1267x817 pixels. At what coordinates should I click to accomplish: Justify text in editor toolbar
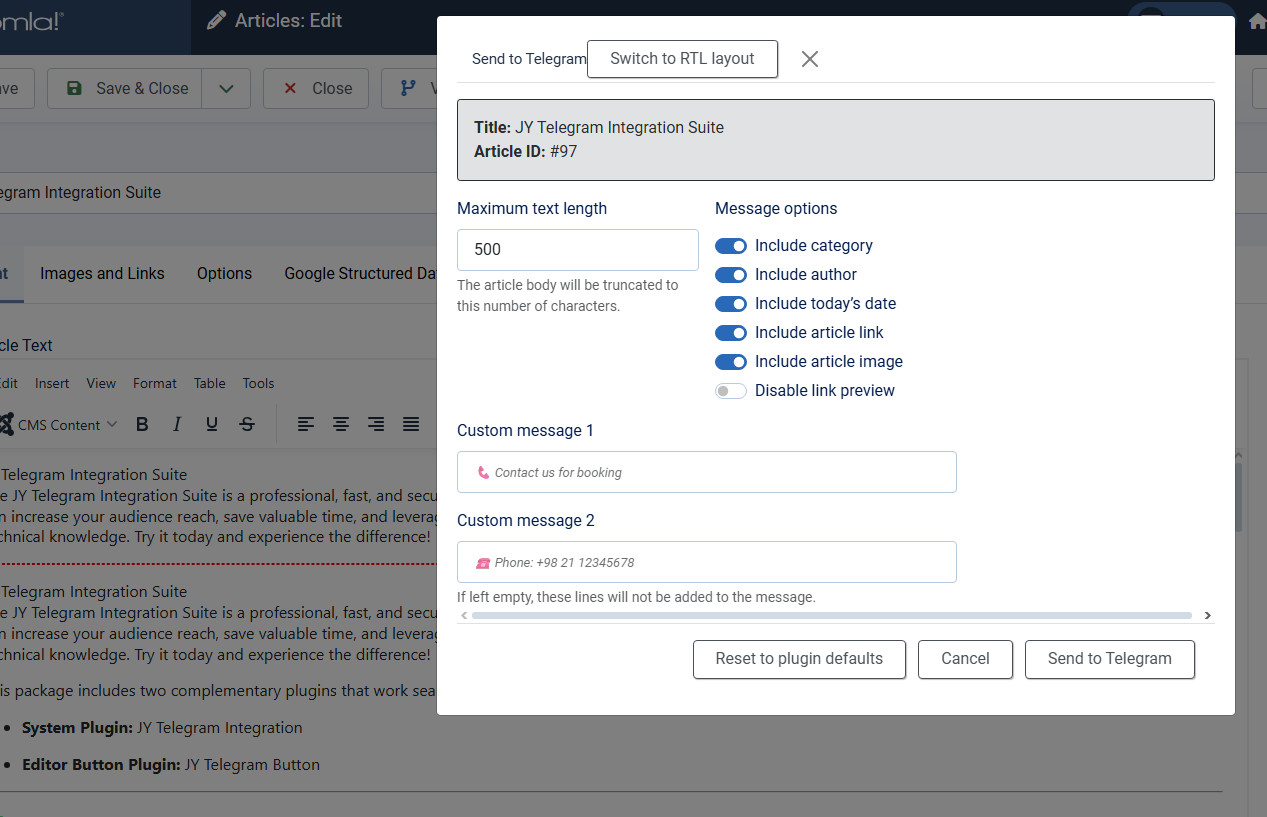pos(411,425)
